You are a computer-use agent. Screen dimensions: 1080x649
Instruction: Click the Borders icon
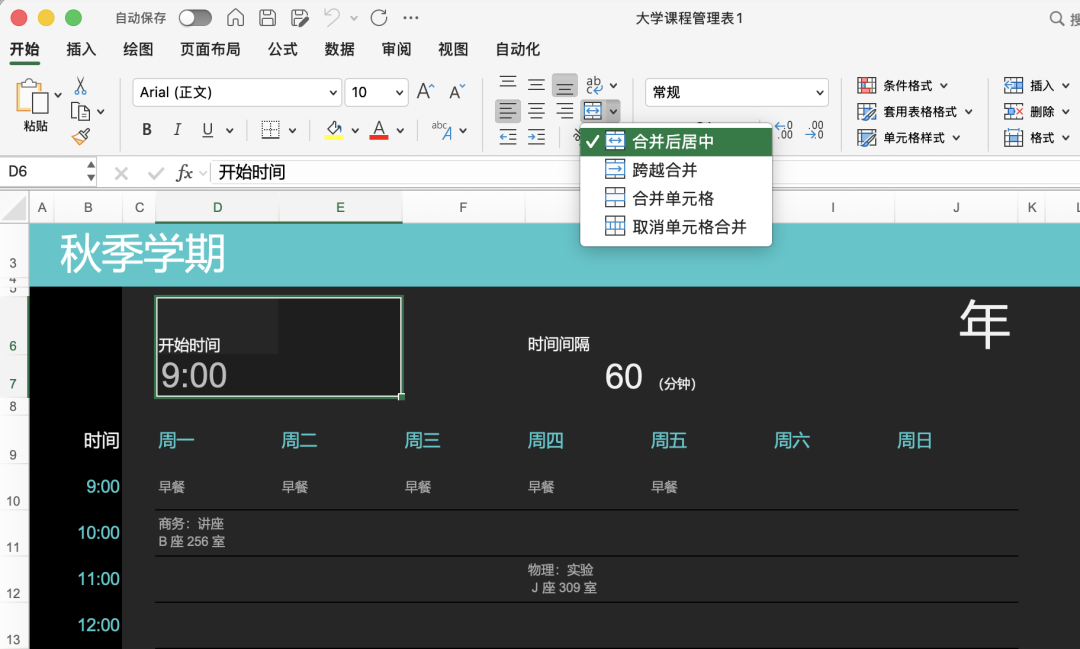click(x=270, y=130)
